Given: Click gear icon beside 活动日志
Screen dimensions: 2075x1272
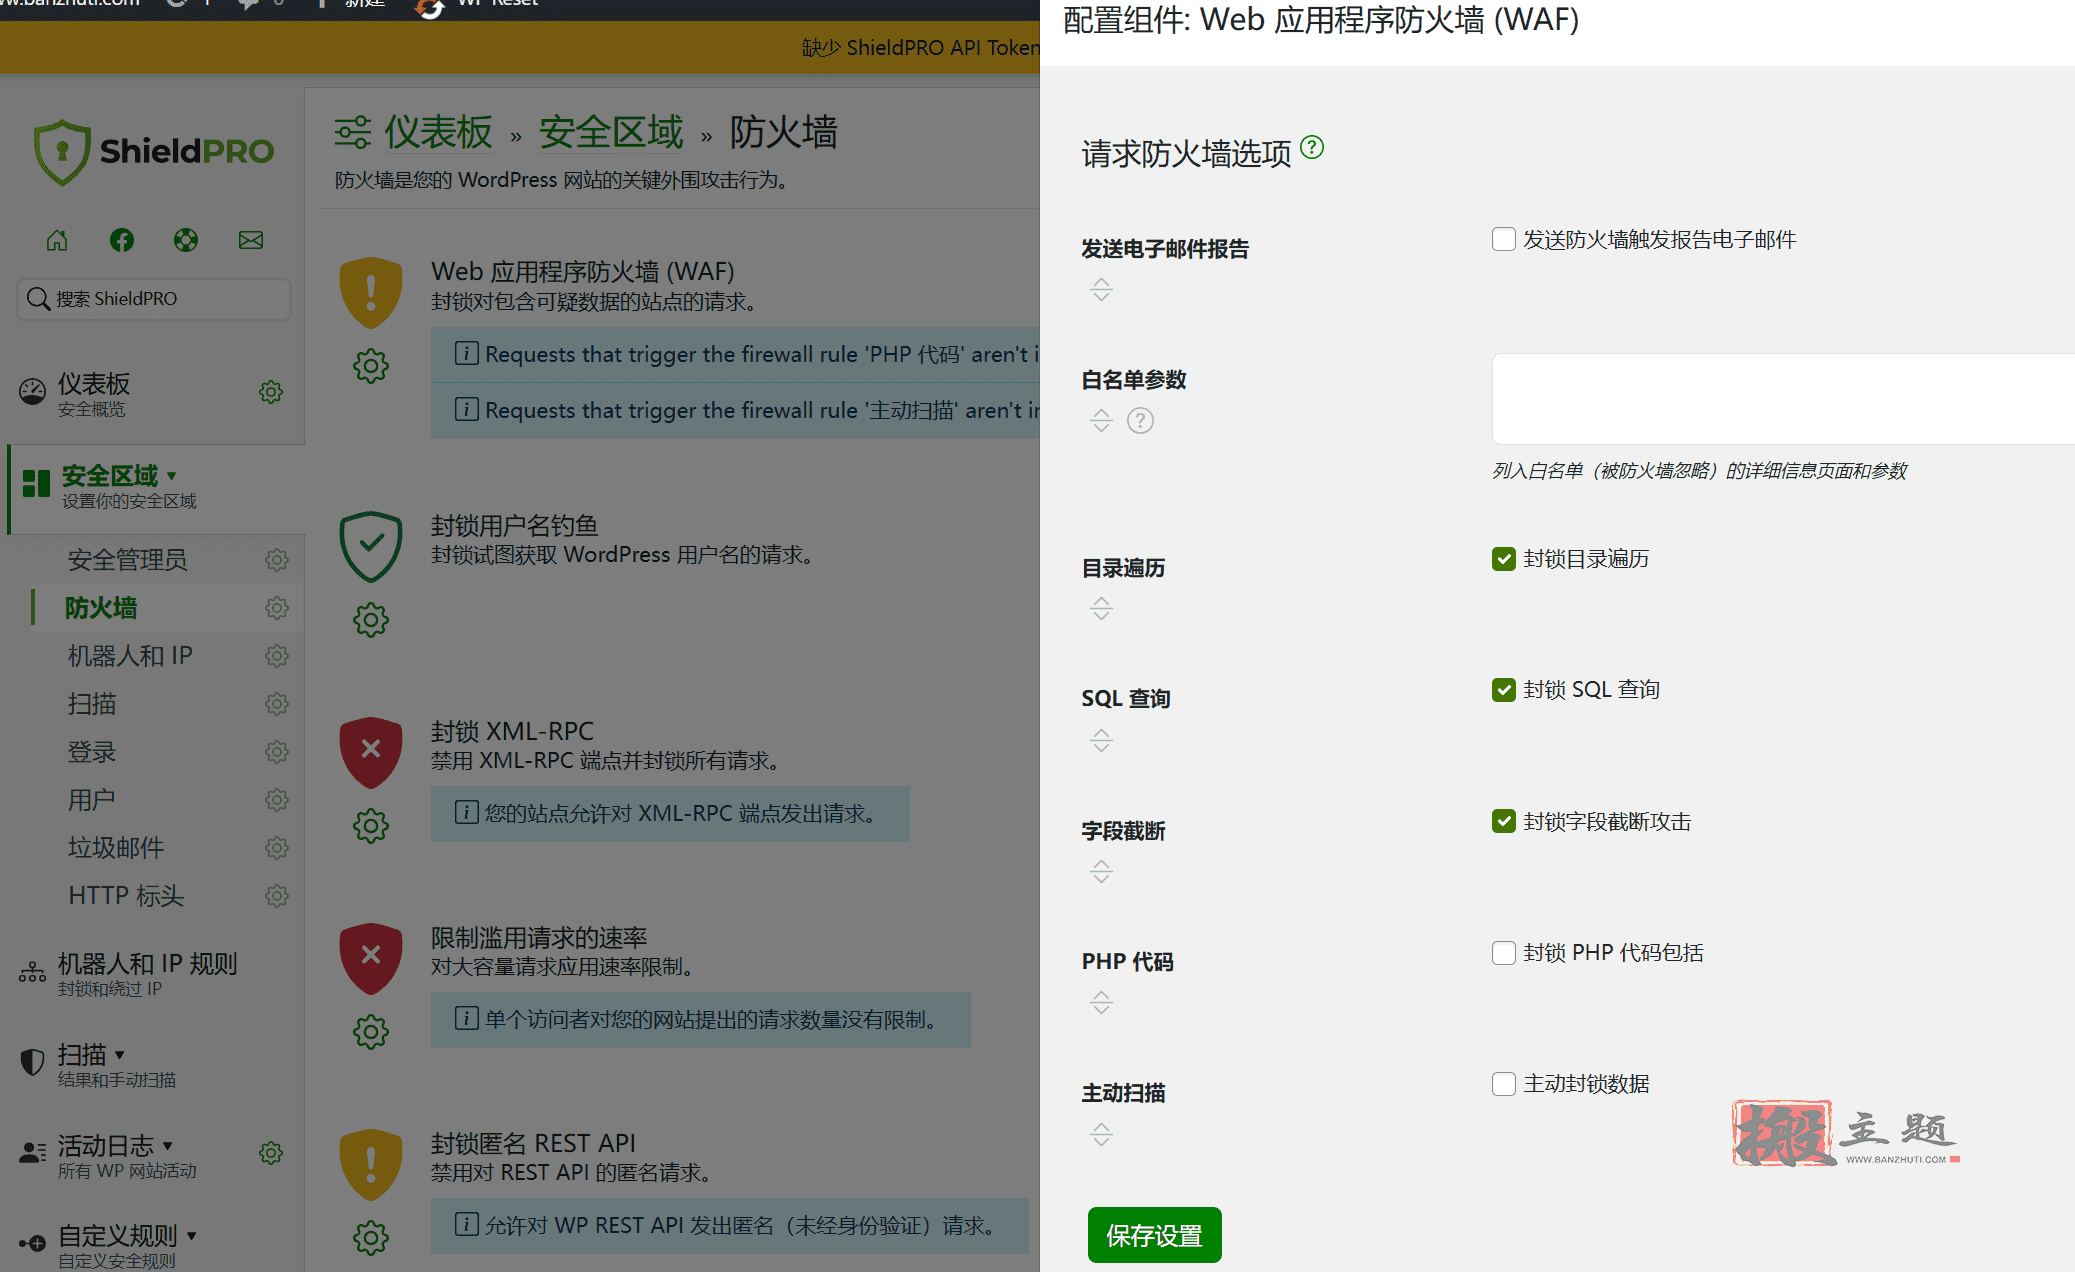Looking at the screenshot, I should [x=271, y=1153].
